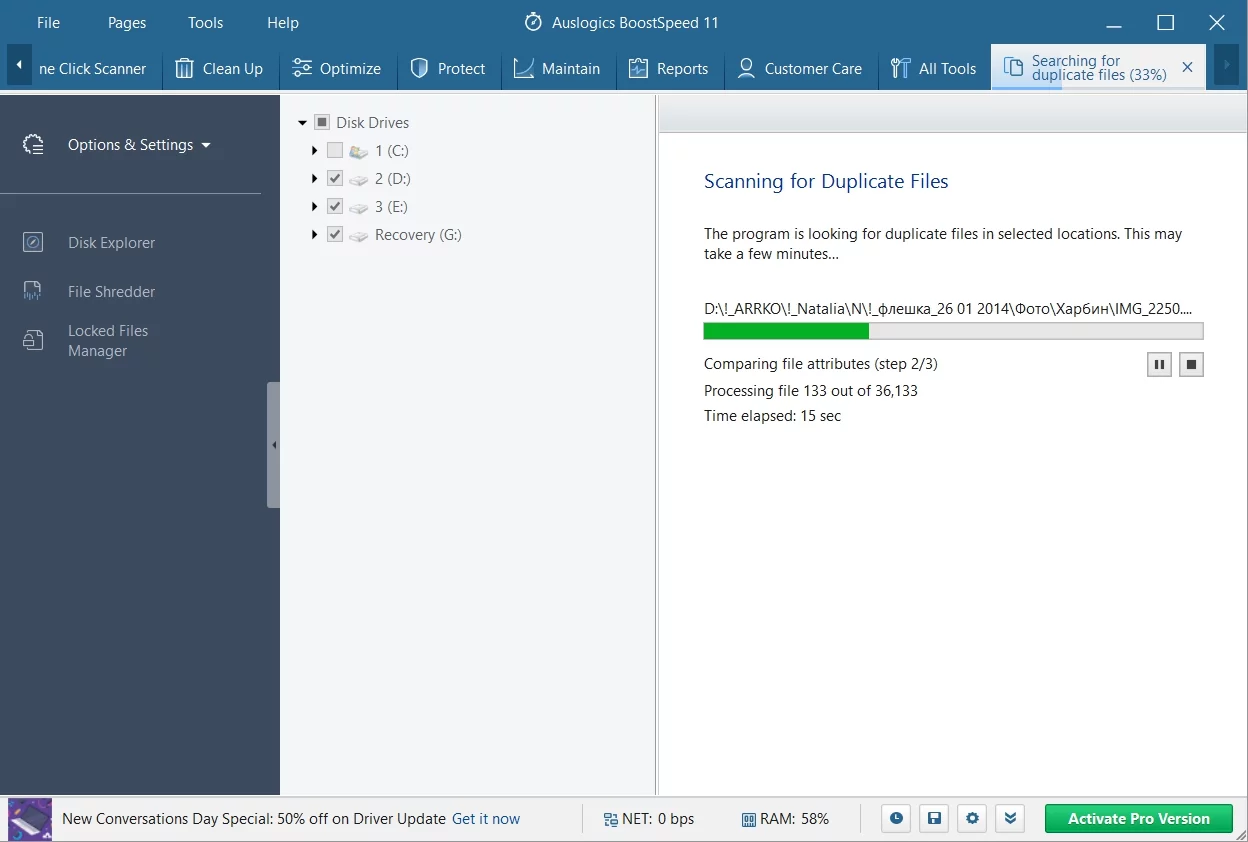The height and width of the screenshot is (842, 1248).
Task: Open the Options & Settings dropdown
Action: [139, 145]
